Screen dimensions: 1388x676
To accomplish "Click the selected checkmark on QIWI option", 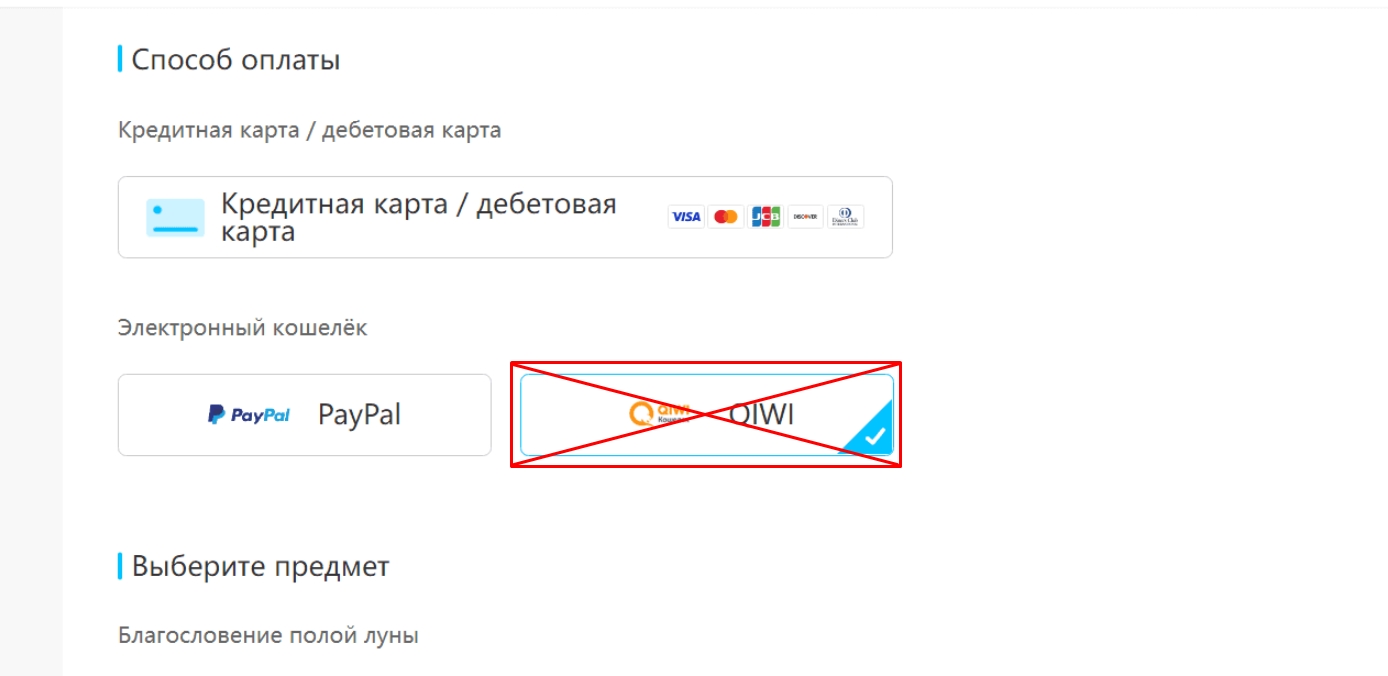I will [x=873, y=436].
